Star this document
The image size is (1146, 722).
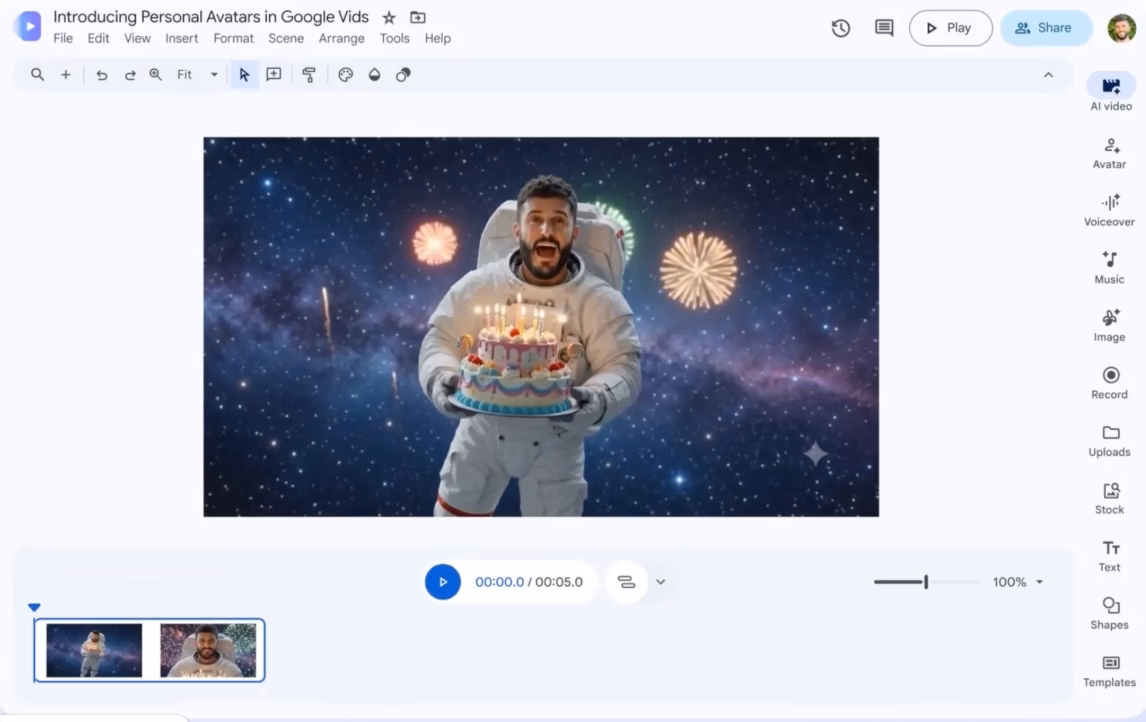389,18
